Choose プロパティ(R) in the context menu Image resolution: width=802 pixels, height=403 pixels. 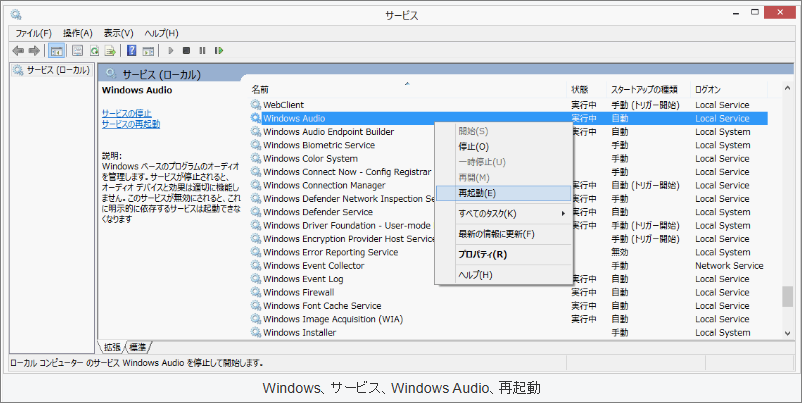tap(503, 254)
